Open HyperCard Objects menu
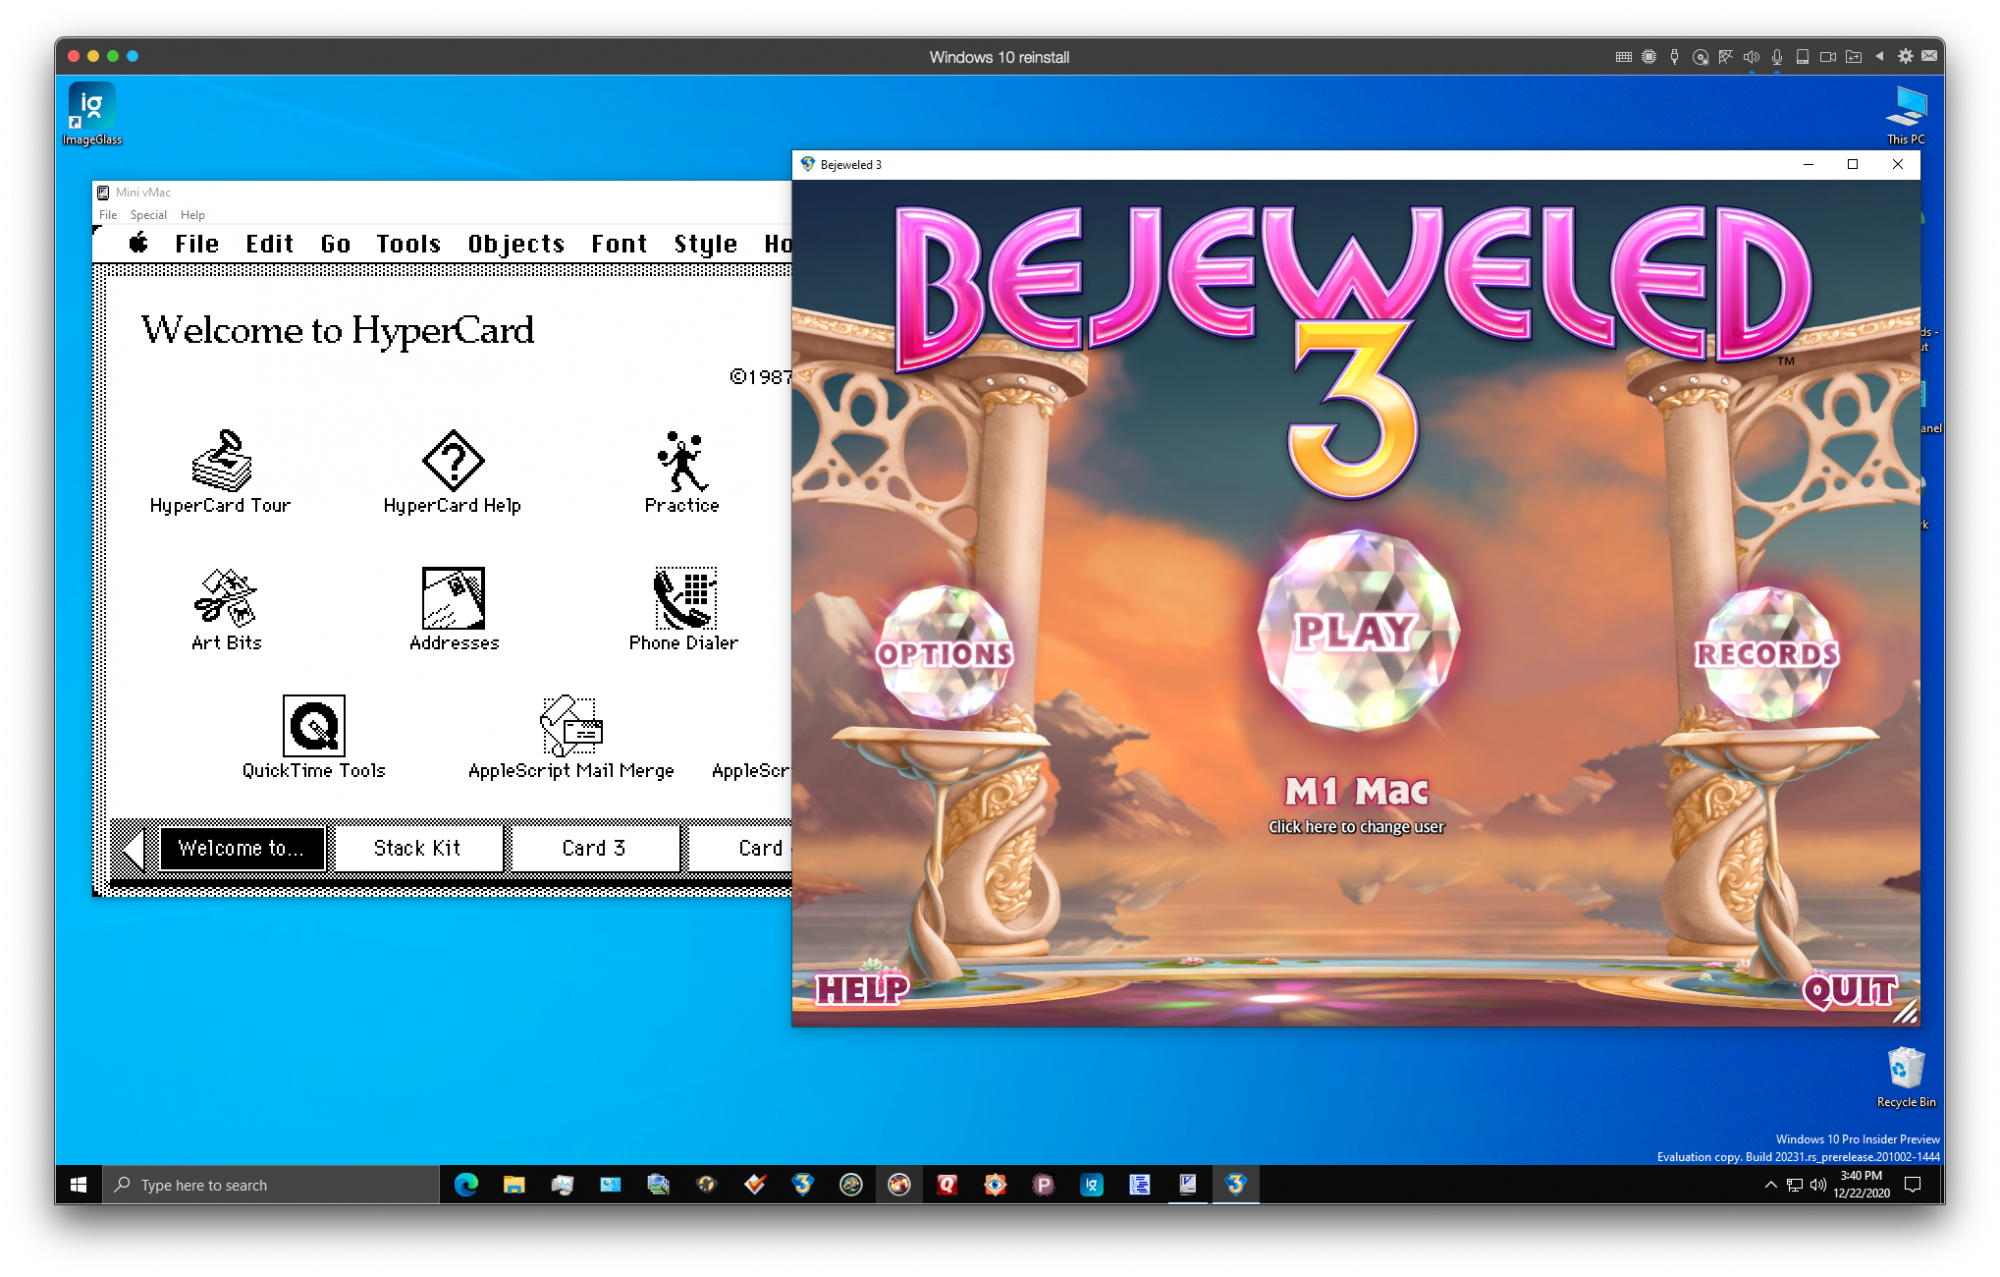 [516, 243]
